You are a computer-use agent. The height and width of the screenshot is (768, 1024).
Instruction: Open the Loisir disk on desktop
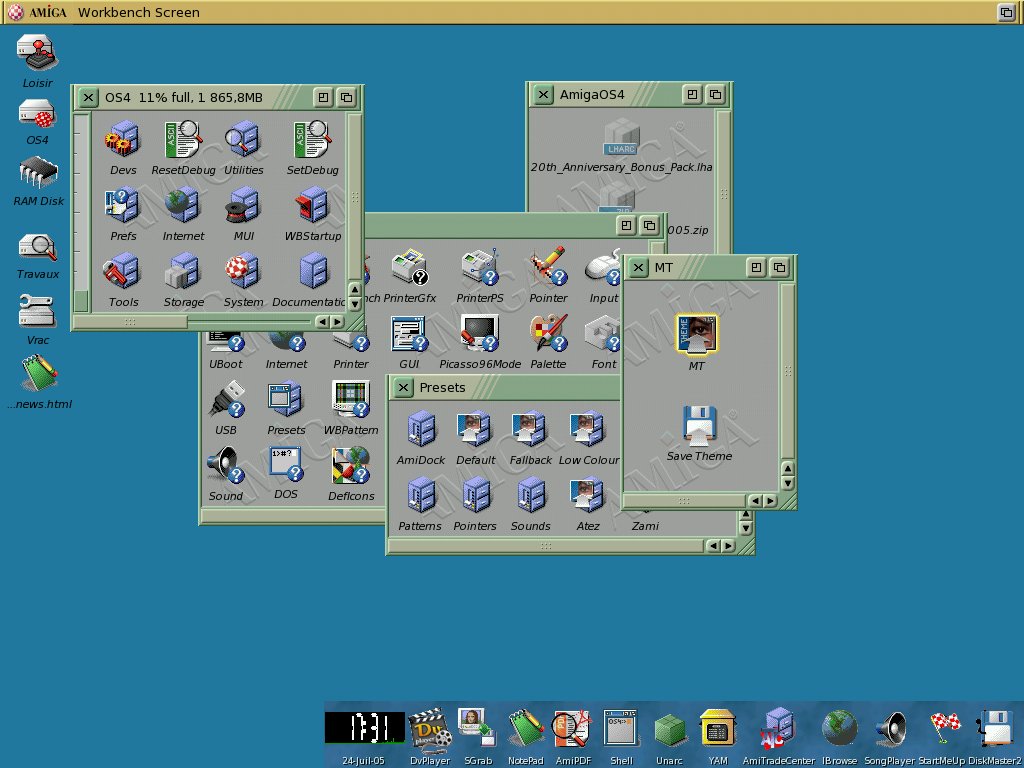38,54
